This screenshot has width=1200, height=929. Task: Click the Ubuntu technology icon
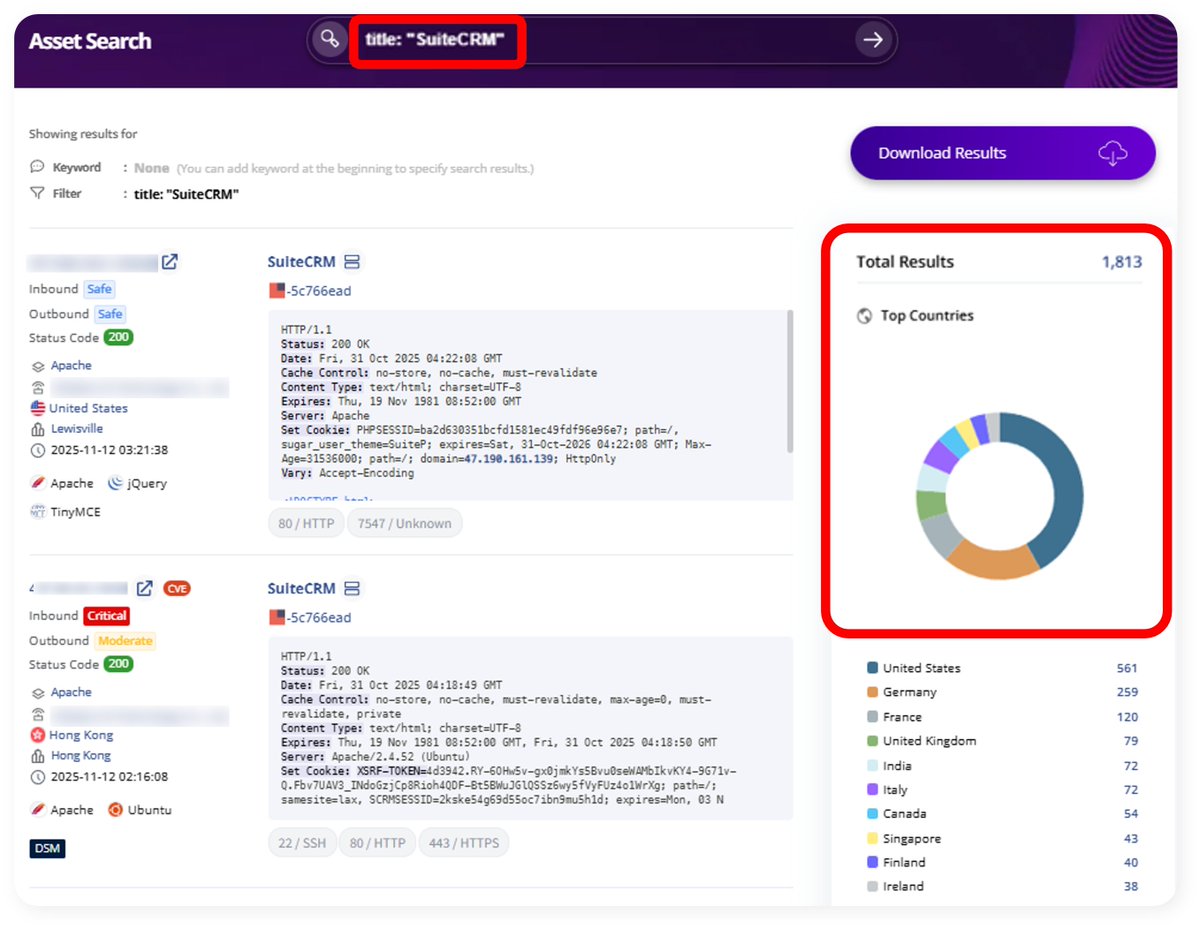tap(116, 810)
